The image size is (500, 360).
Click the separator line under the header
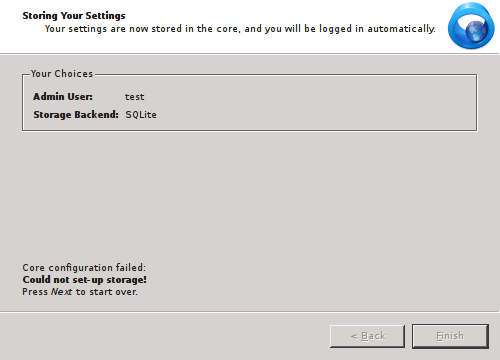tap(249, 53)
